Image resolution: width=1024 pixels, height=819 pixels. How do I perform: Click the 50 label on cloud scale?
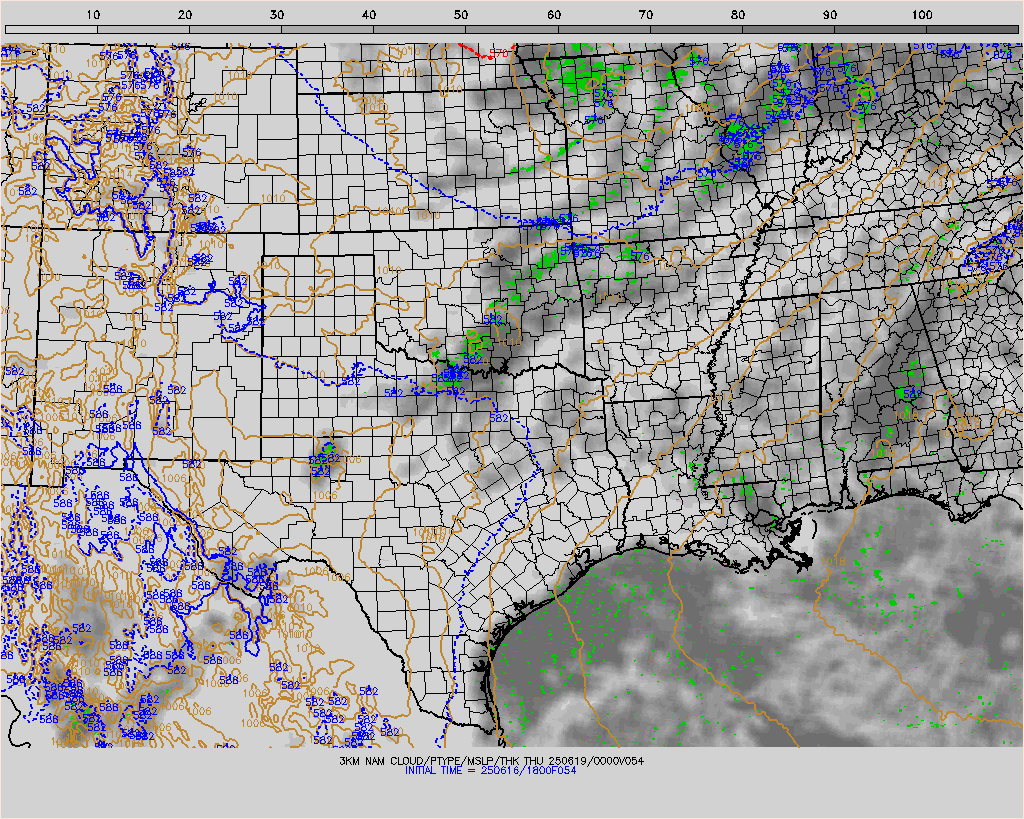pyautogui.click(x=462, y=14)
